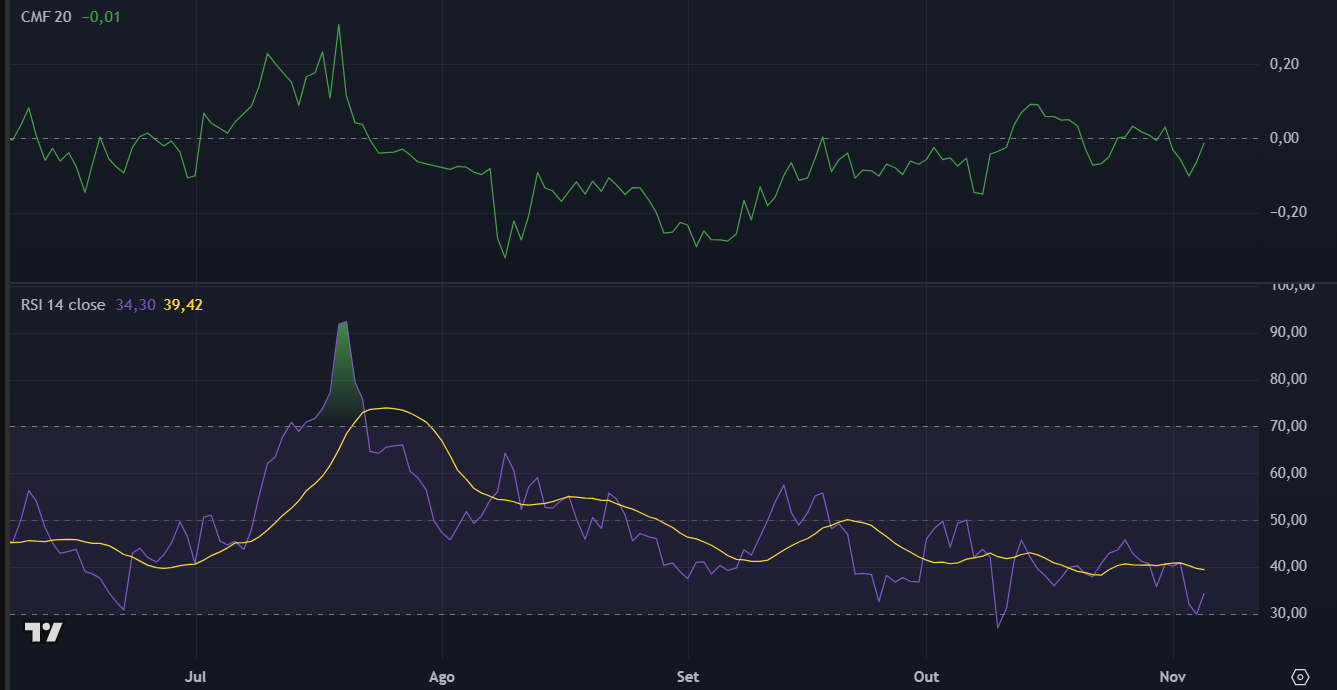
Task: Click the 50,00 RSI level value
Action: (1287, 520)
